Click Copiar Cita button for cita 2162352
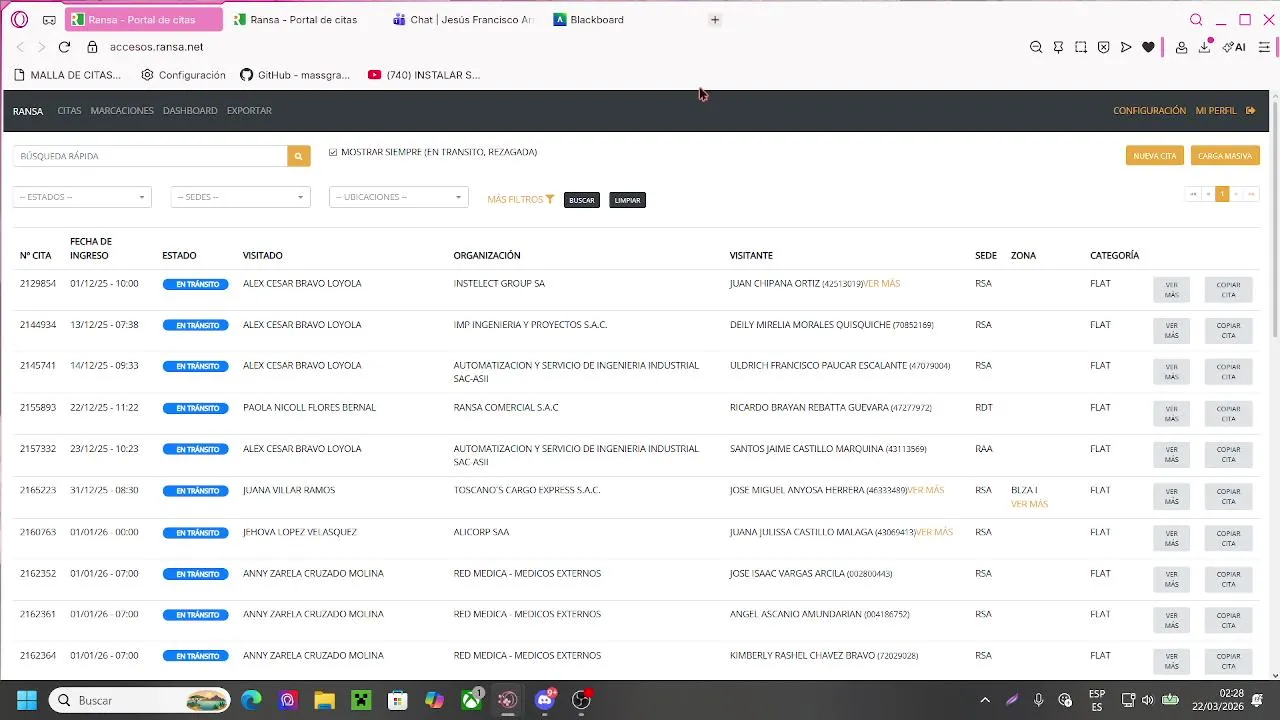This screenshot has width=1280, height=720. 1228,580
